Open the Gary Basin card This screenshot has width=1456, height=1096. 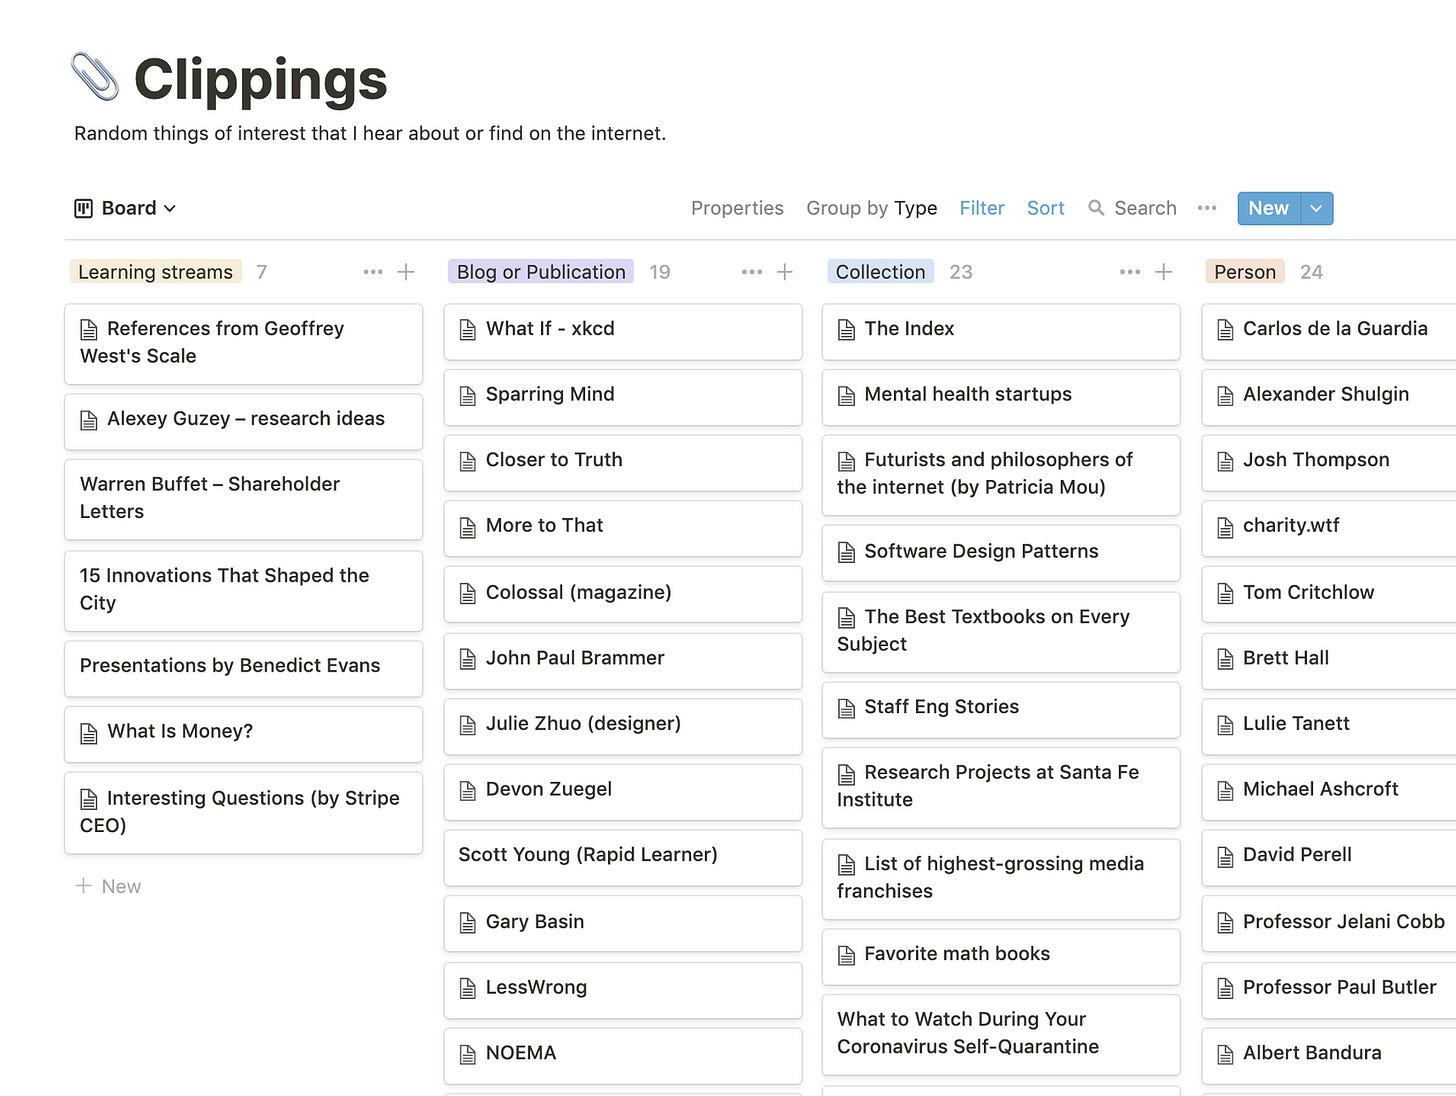(622, 923)
